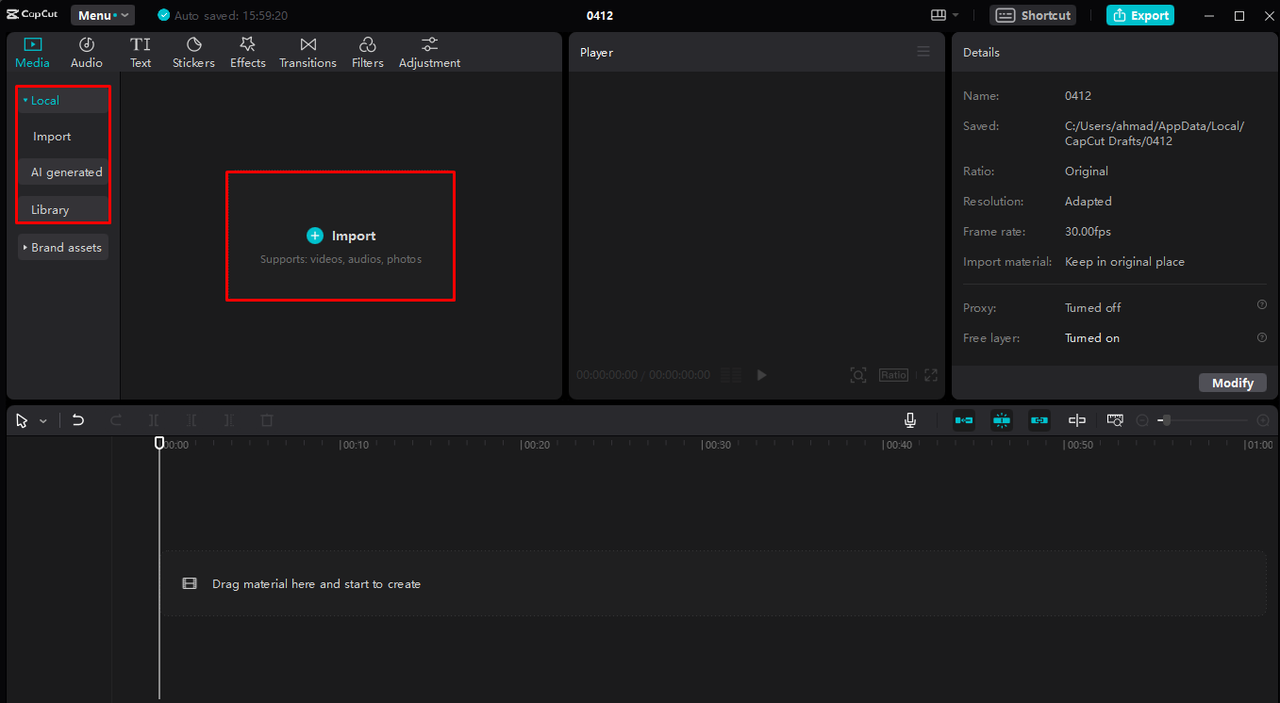This screenshot has height=703, width=1280.
Task: Toggle main track magnet
Action: [x=964, y=421]
